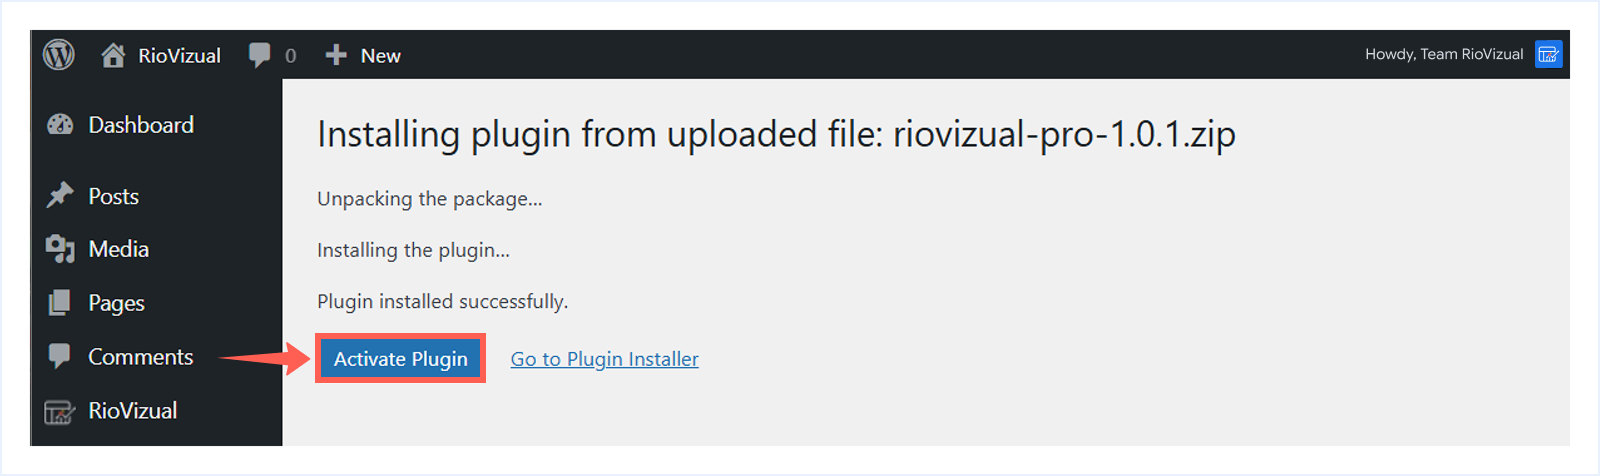Viewport: 1600px width, 476px height.
Task: Select Pages in the sidebar
Action: point(116,303)
